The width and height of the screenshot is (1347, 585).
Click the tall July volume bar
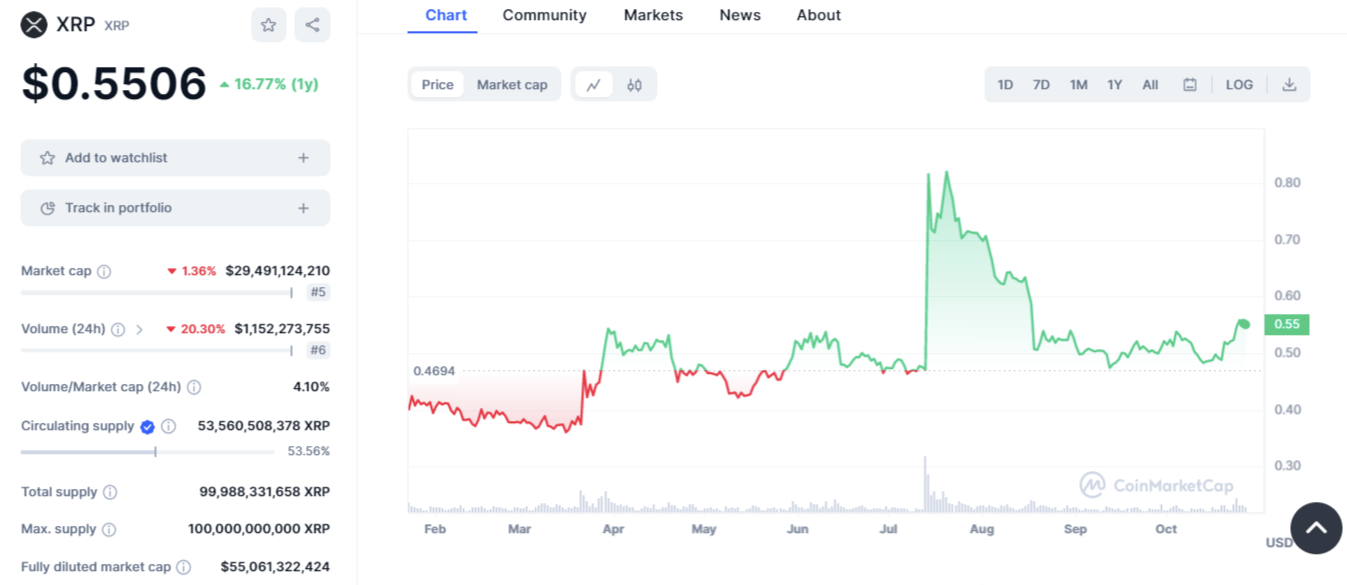coord(926,485)
